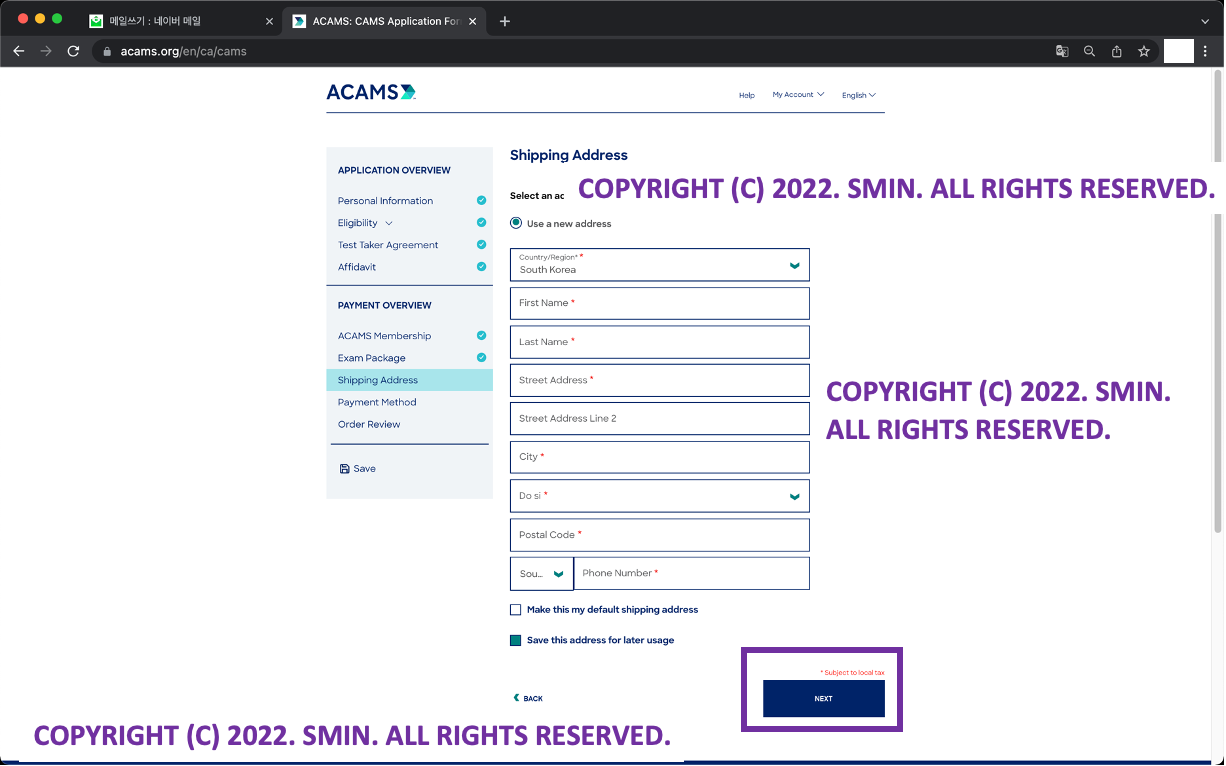Viewport: 1226px width, 766px height.
Task: Click inside the Last Name field
Action: (x=660, y=342)
